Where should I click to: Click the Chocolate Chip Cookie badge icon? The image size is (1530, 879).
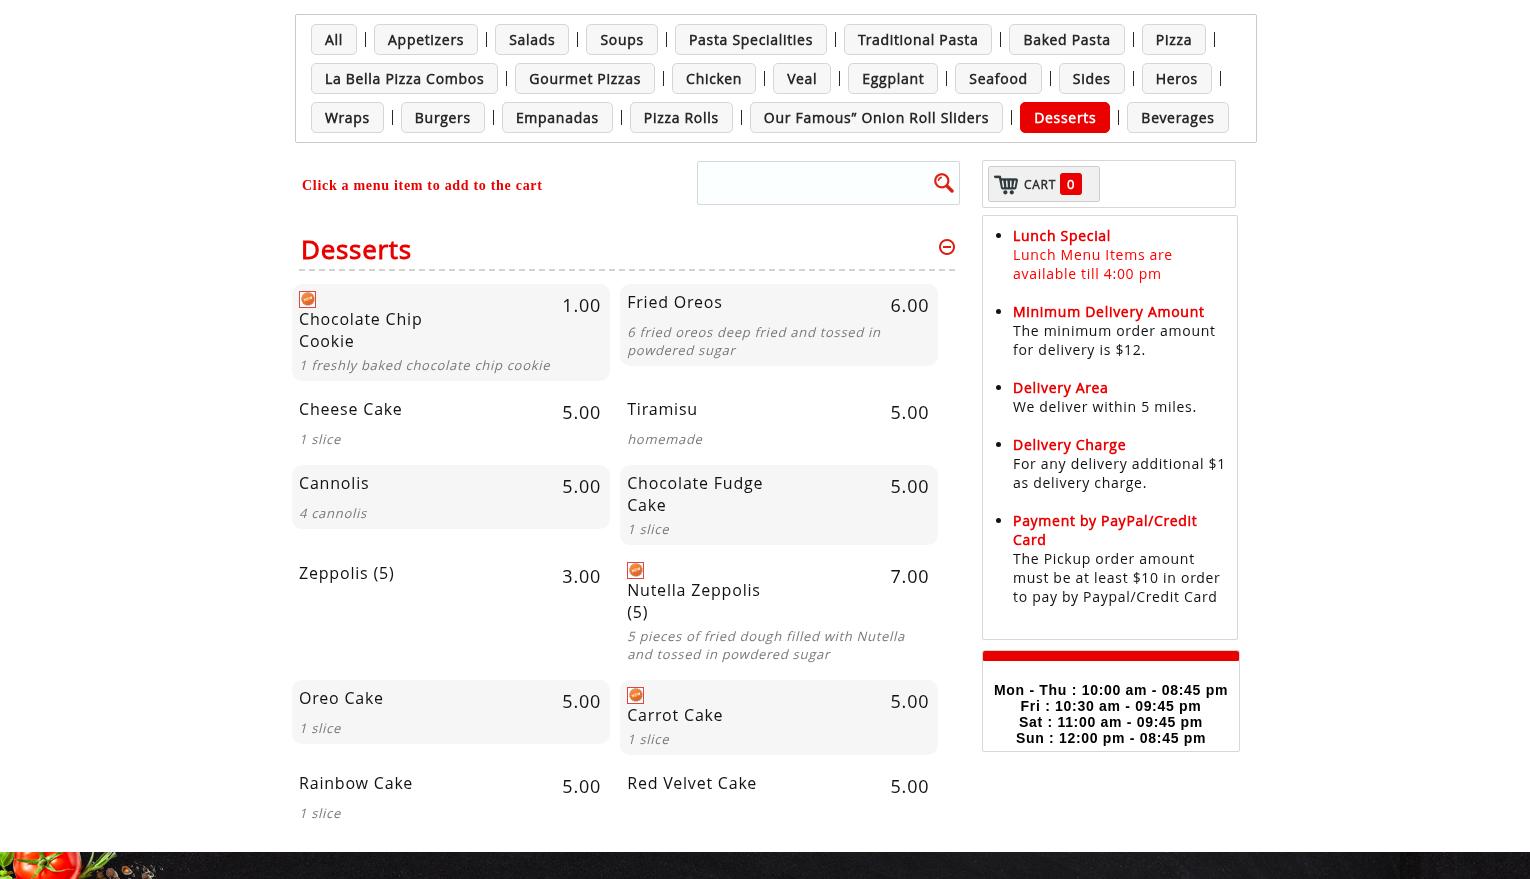pos(307,299)
